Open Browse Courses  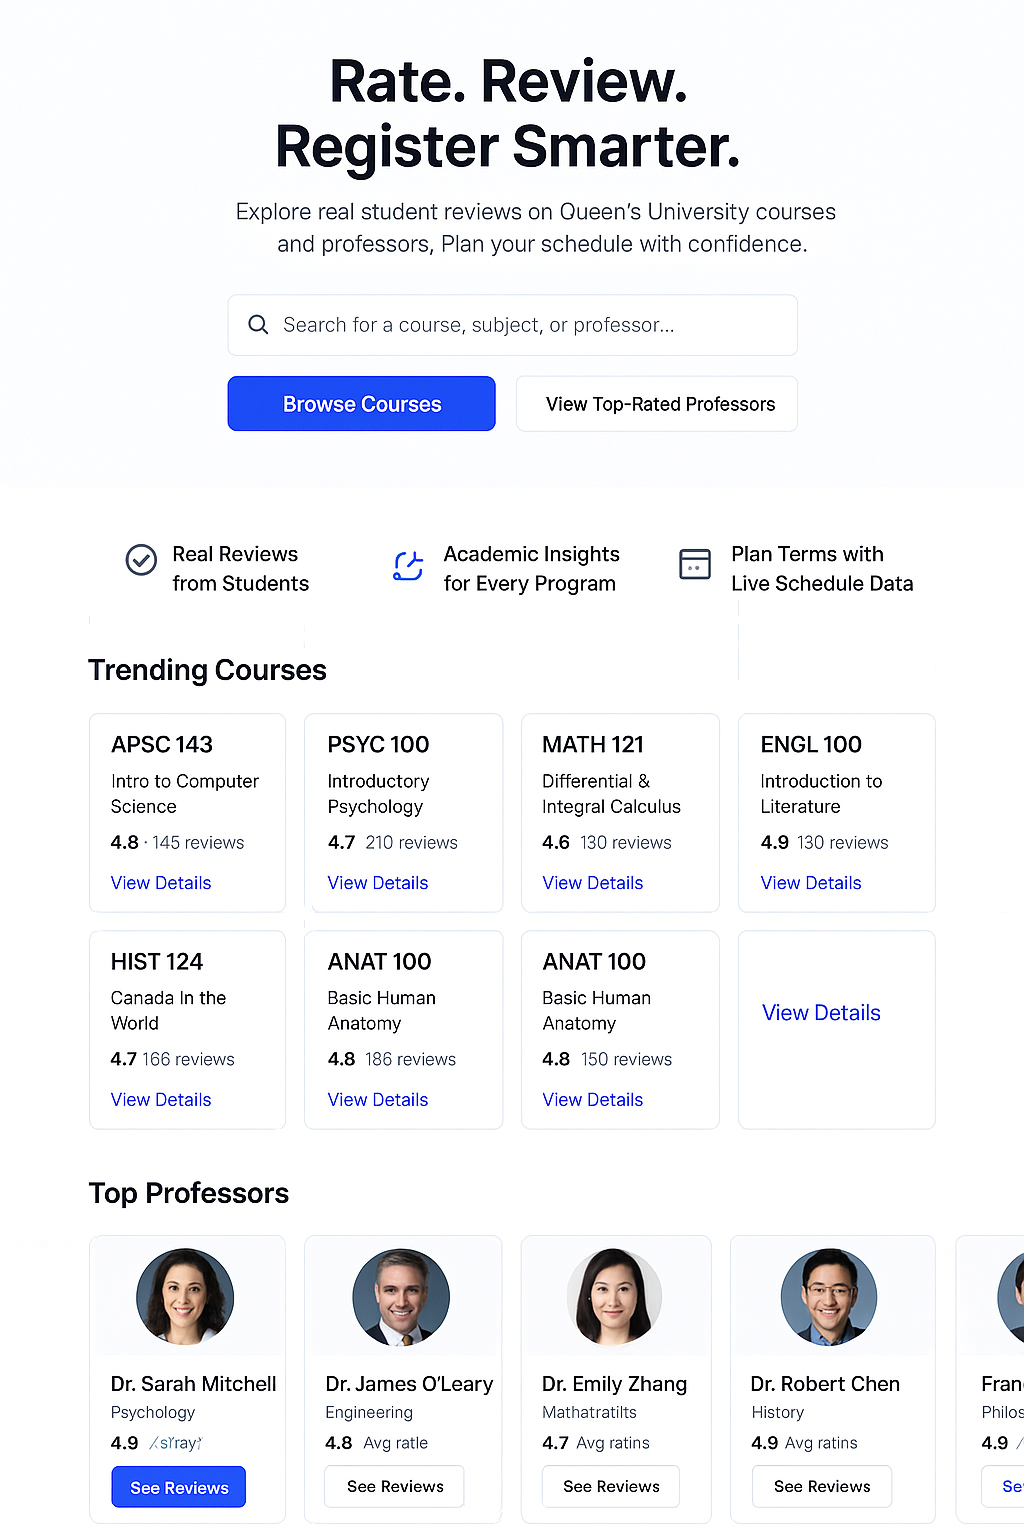362,404
